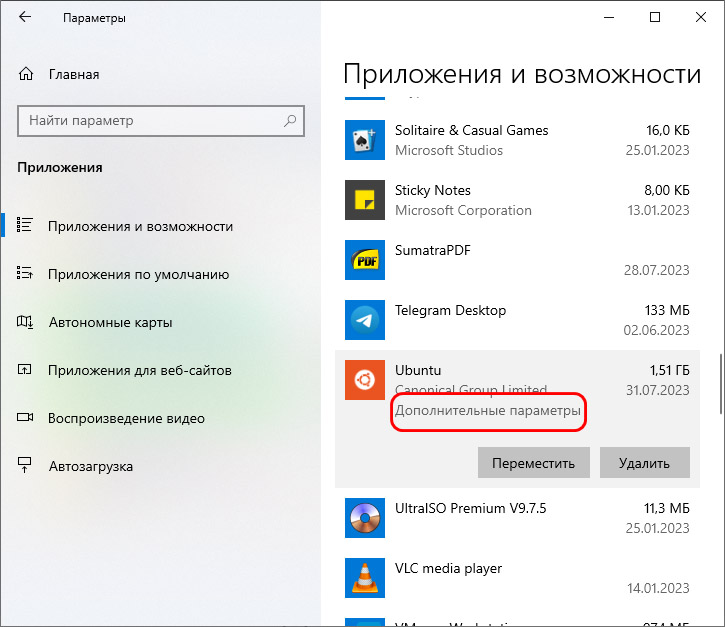Image resolution: width=725 pixels, height=627 pixels.
Task: Select the SumatraPDF entry name
Action: (433, 251)
